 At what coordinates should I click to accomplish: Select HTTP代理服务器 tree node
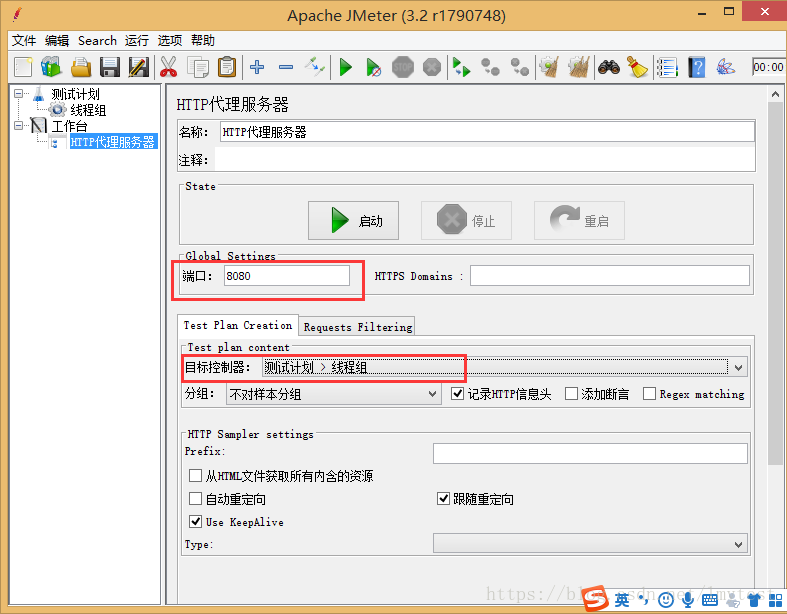tap(113, 142)
